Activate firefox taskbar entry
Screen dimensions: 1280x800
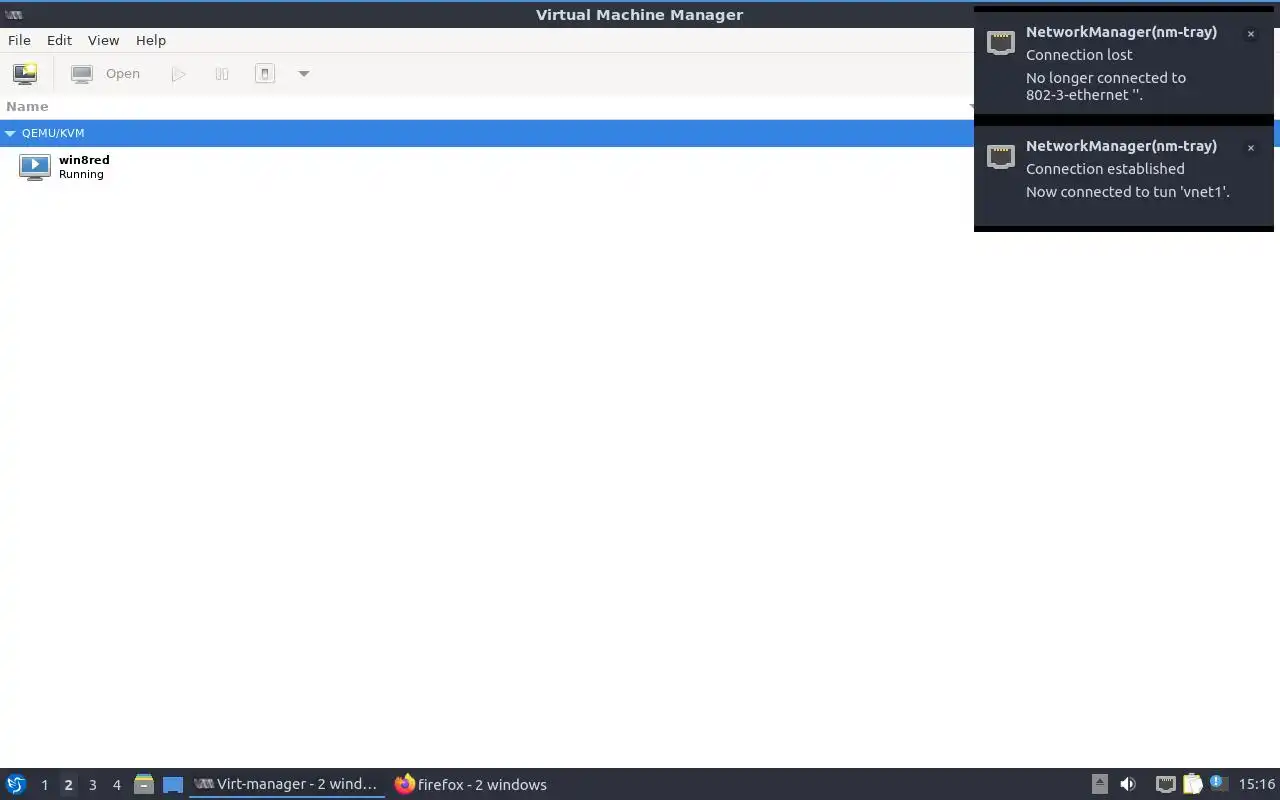tap(471, 784)
